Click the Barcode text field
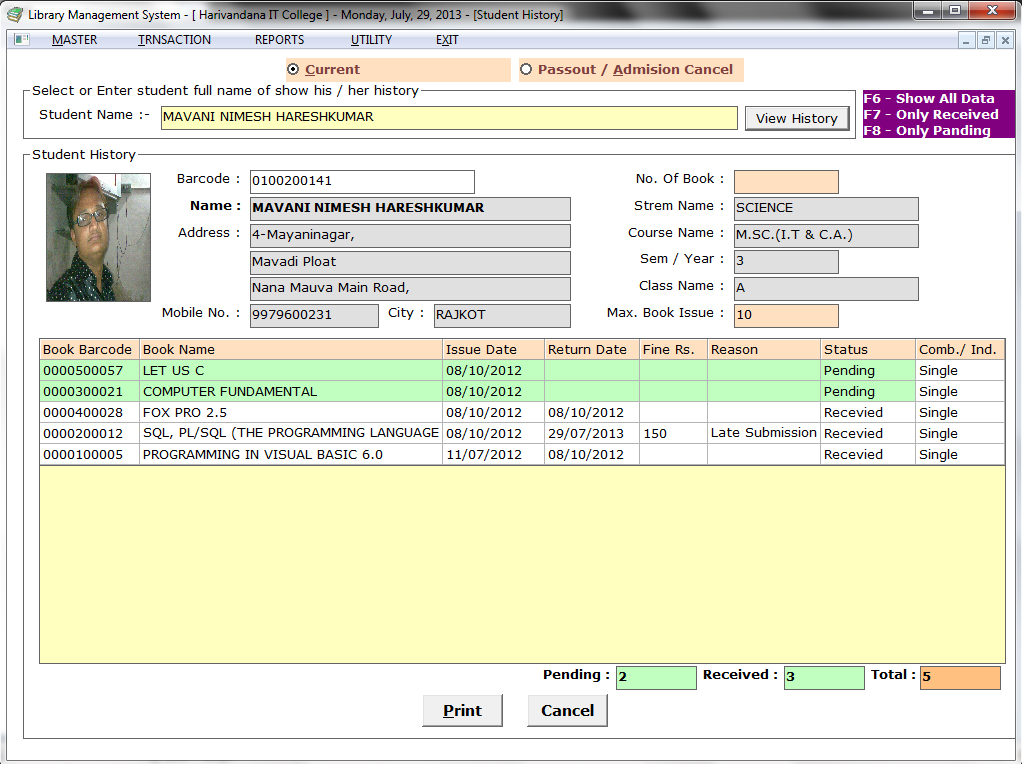The width and height of the screenshot is (1022, 764). click(361, 181)
